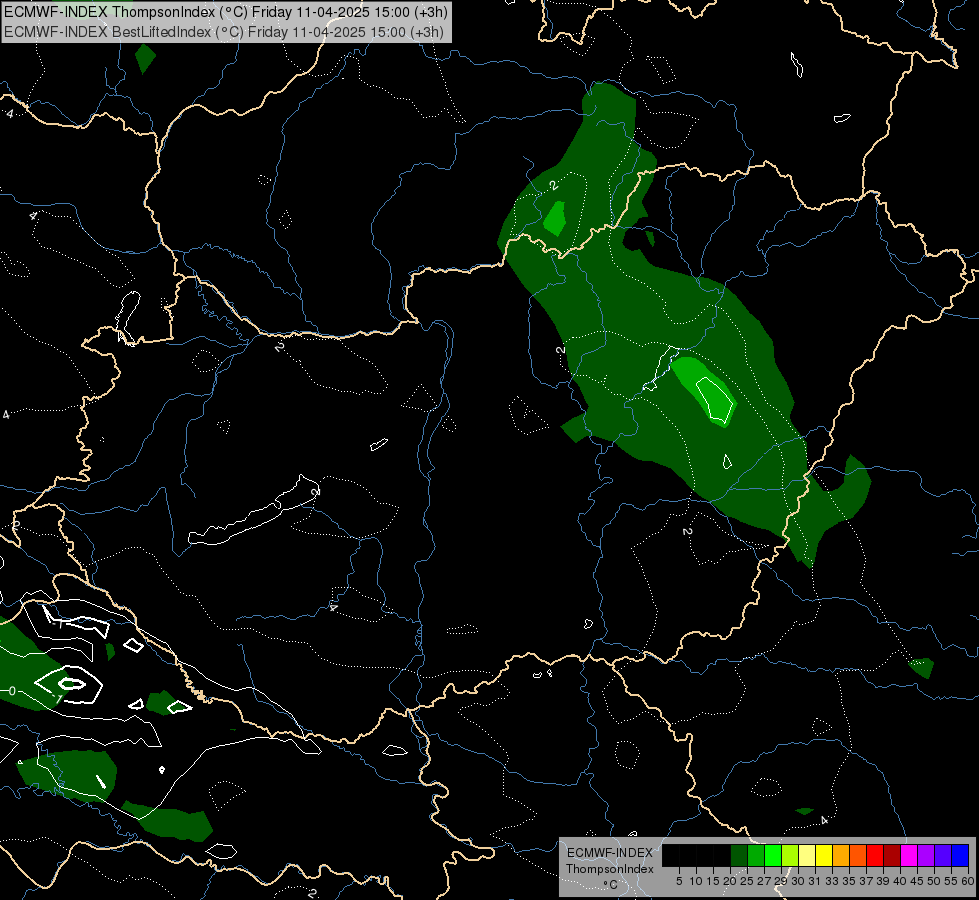
Task: Click the pure yellow 31–33 legend swatch
Action: click(824, 855)
